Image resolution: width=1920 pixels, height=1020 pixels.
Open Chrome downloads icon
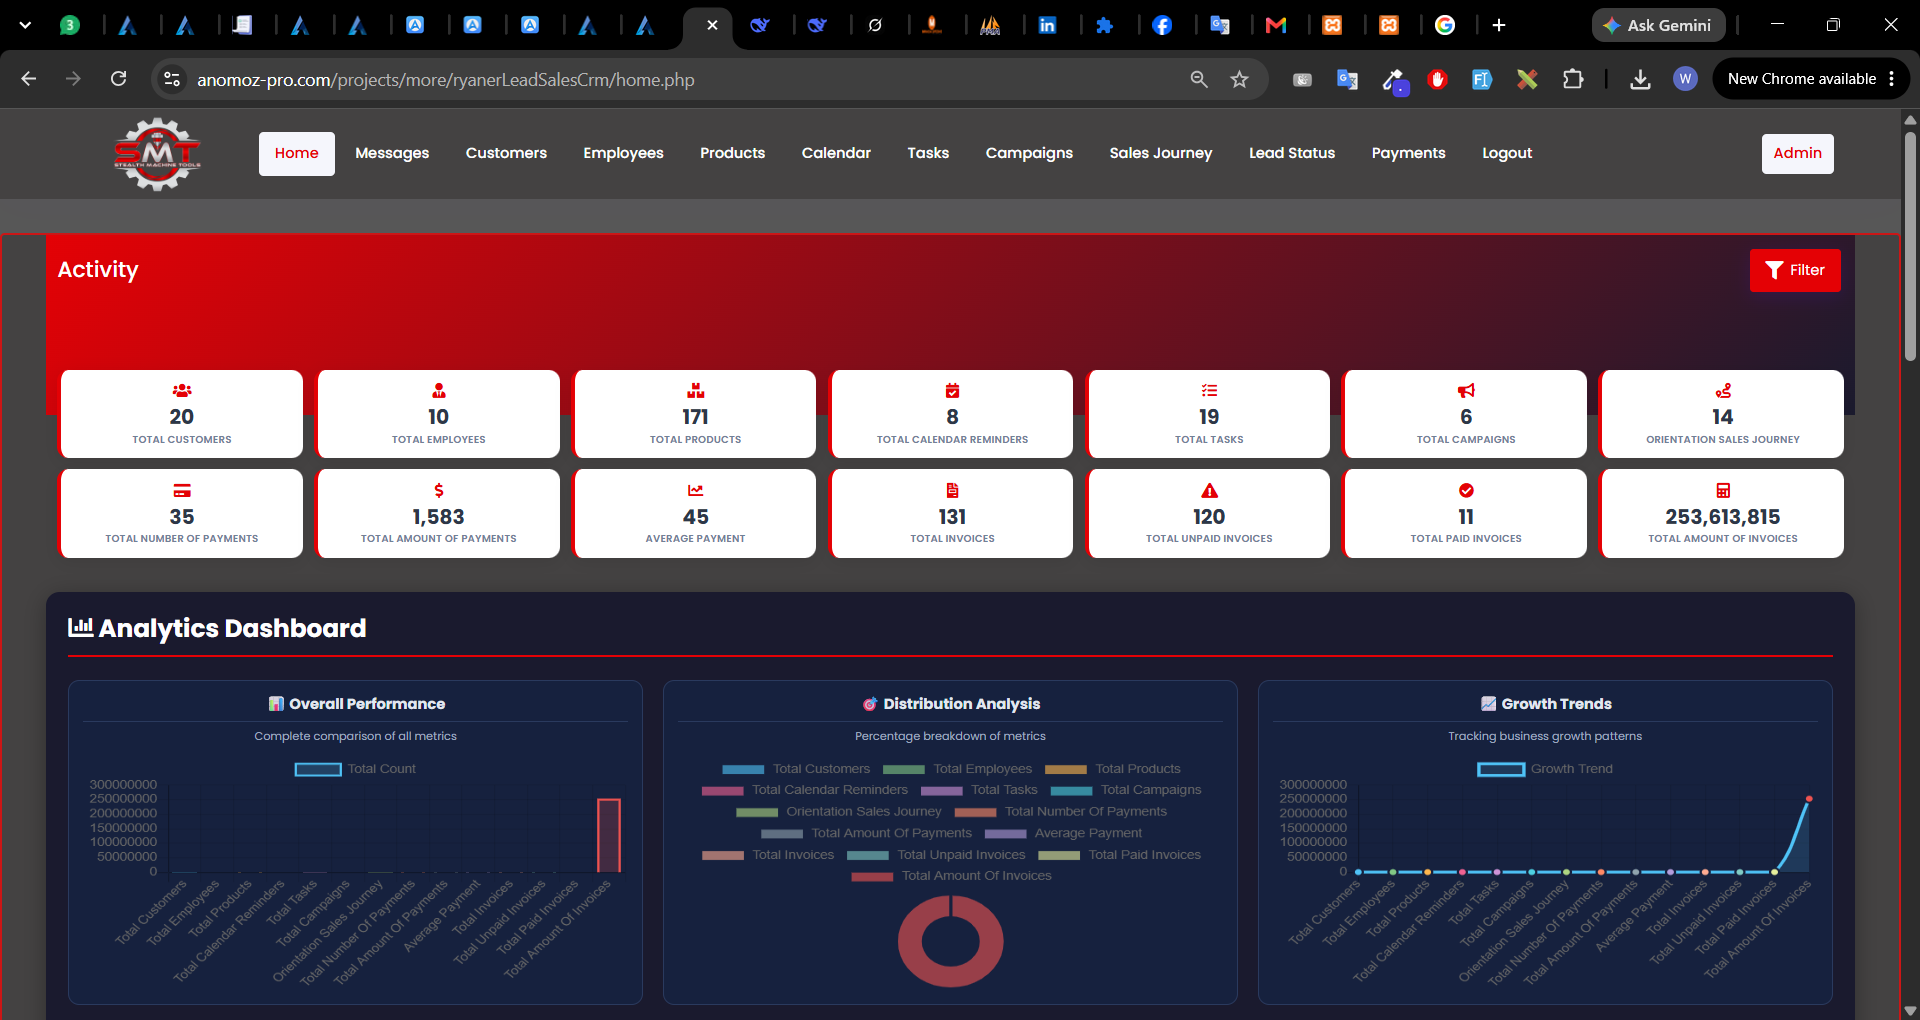1640,79
